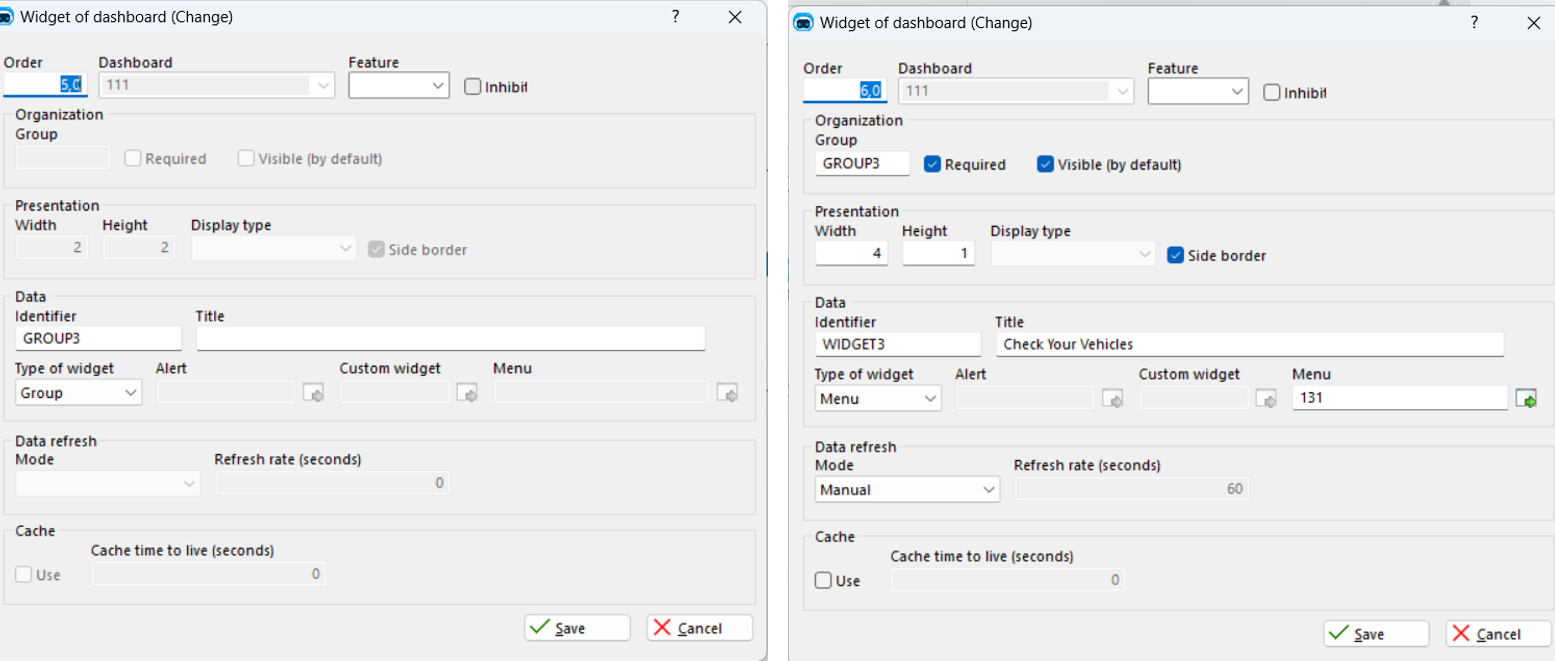Click Alert lookup icon in left dialog
This screenshot has height=661, width=1555.
(x=314, y=393)
